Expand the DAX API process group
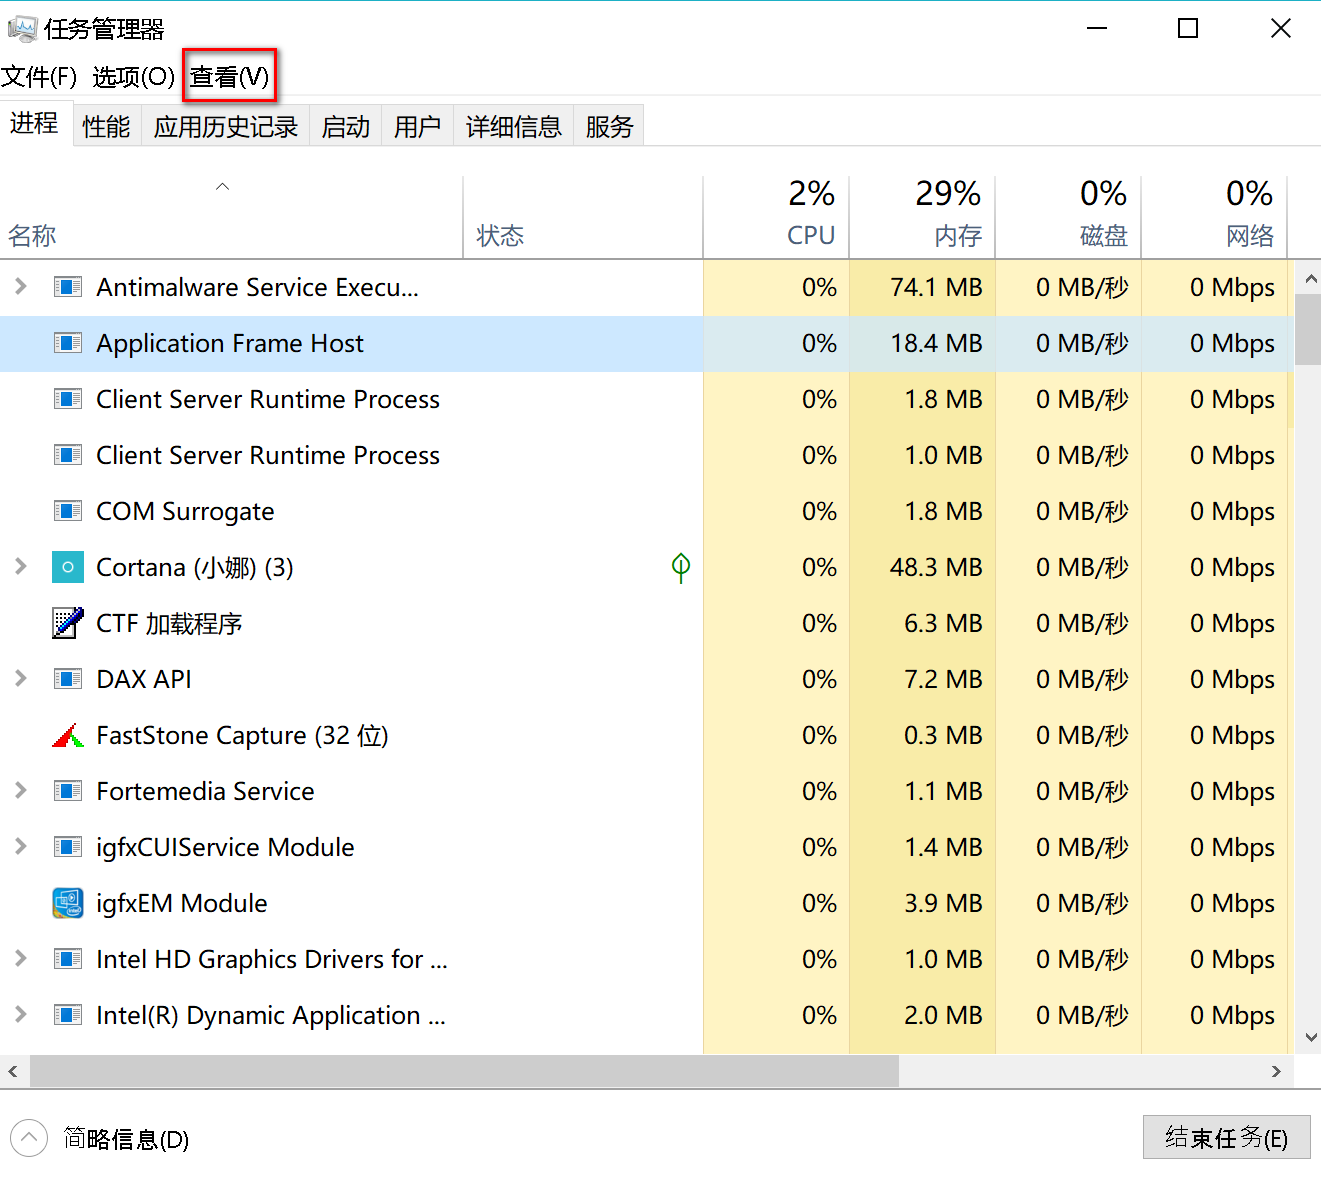Screen dimensions: 1321x1182 21,679
